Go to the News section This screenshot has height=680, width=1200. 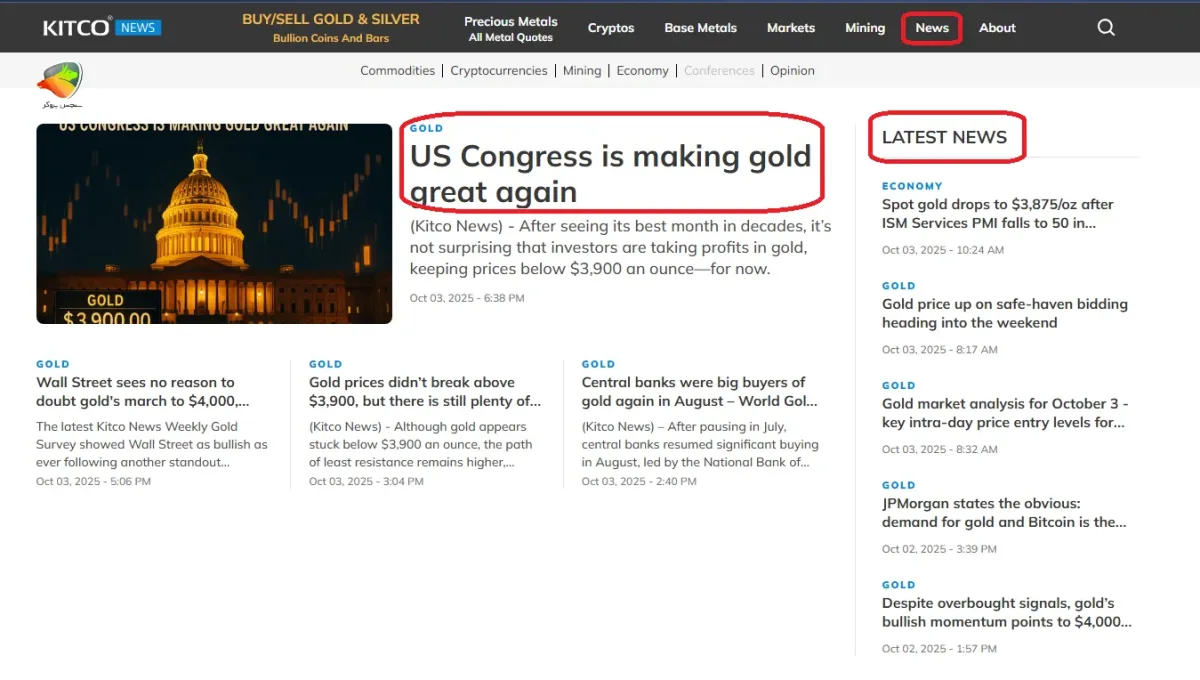[932, 28]
